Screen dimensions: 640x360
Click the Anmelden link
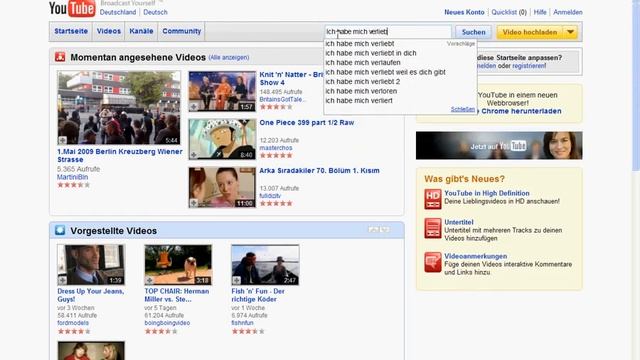(568, 12)
